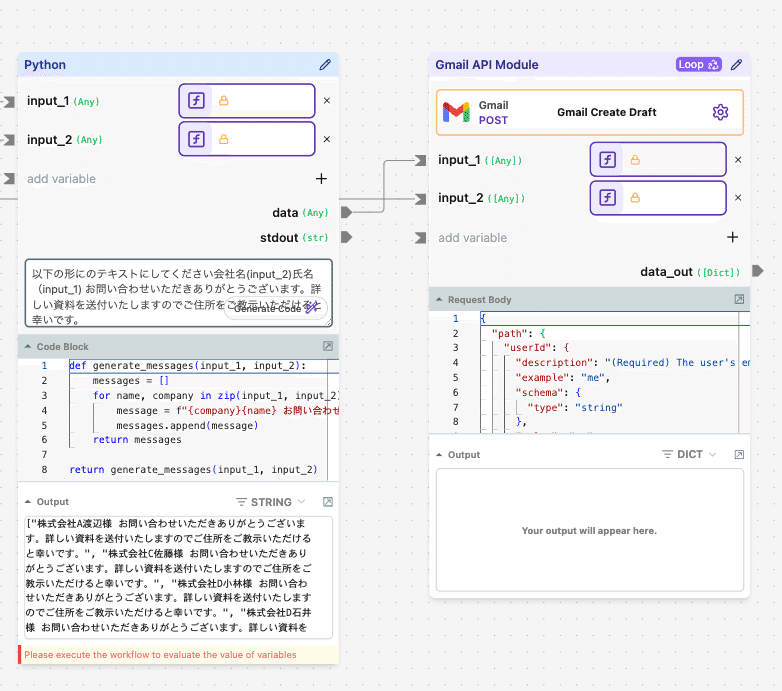
Task: Open Gmail Create Draft settings gear
Action: click(720, 112)
